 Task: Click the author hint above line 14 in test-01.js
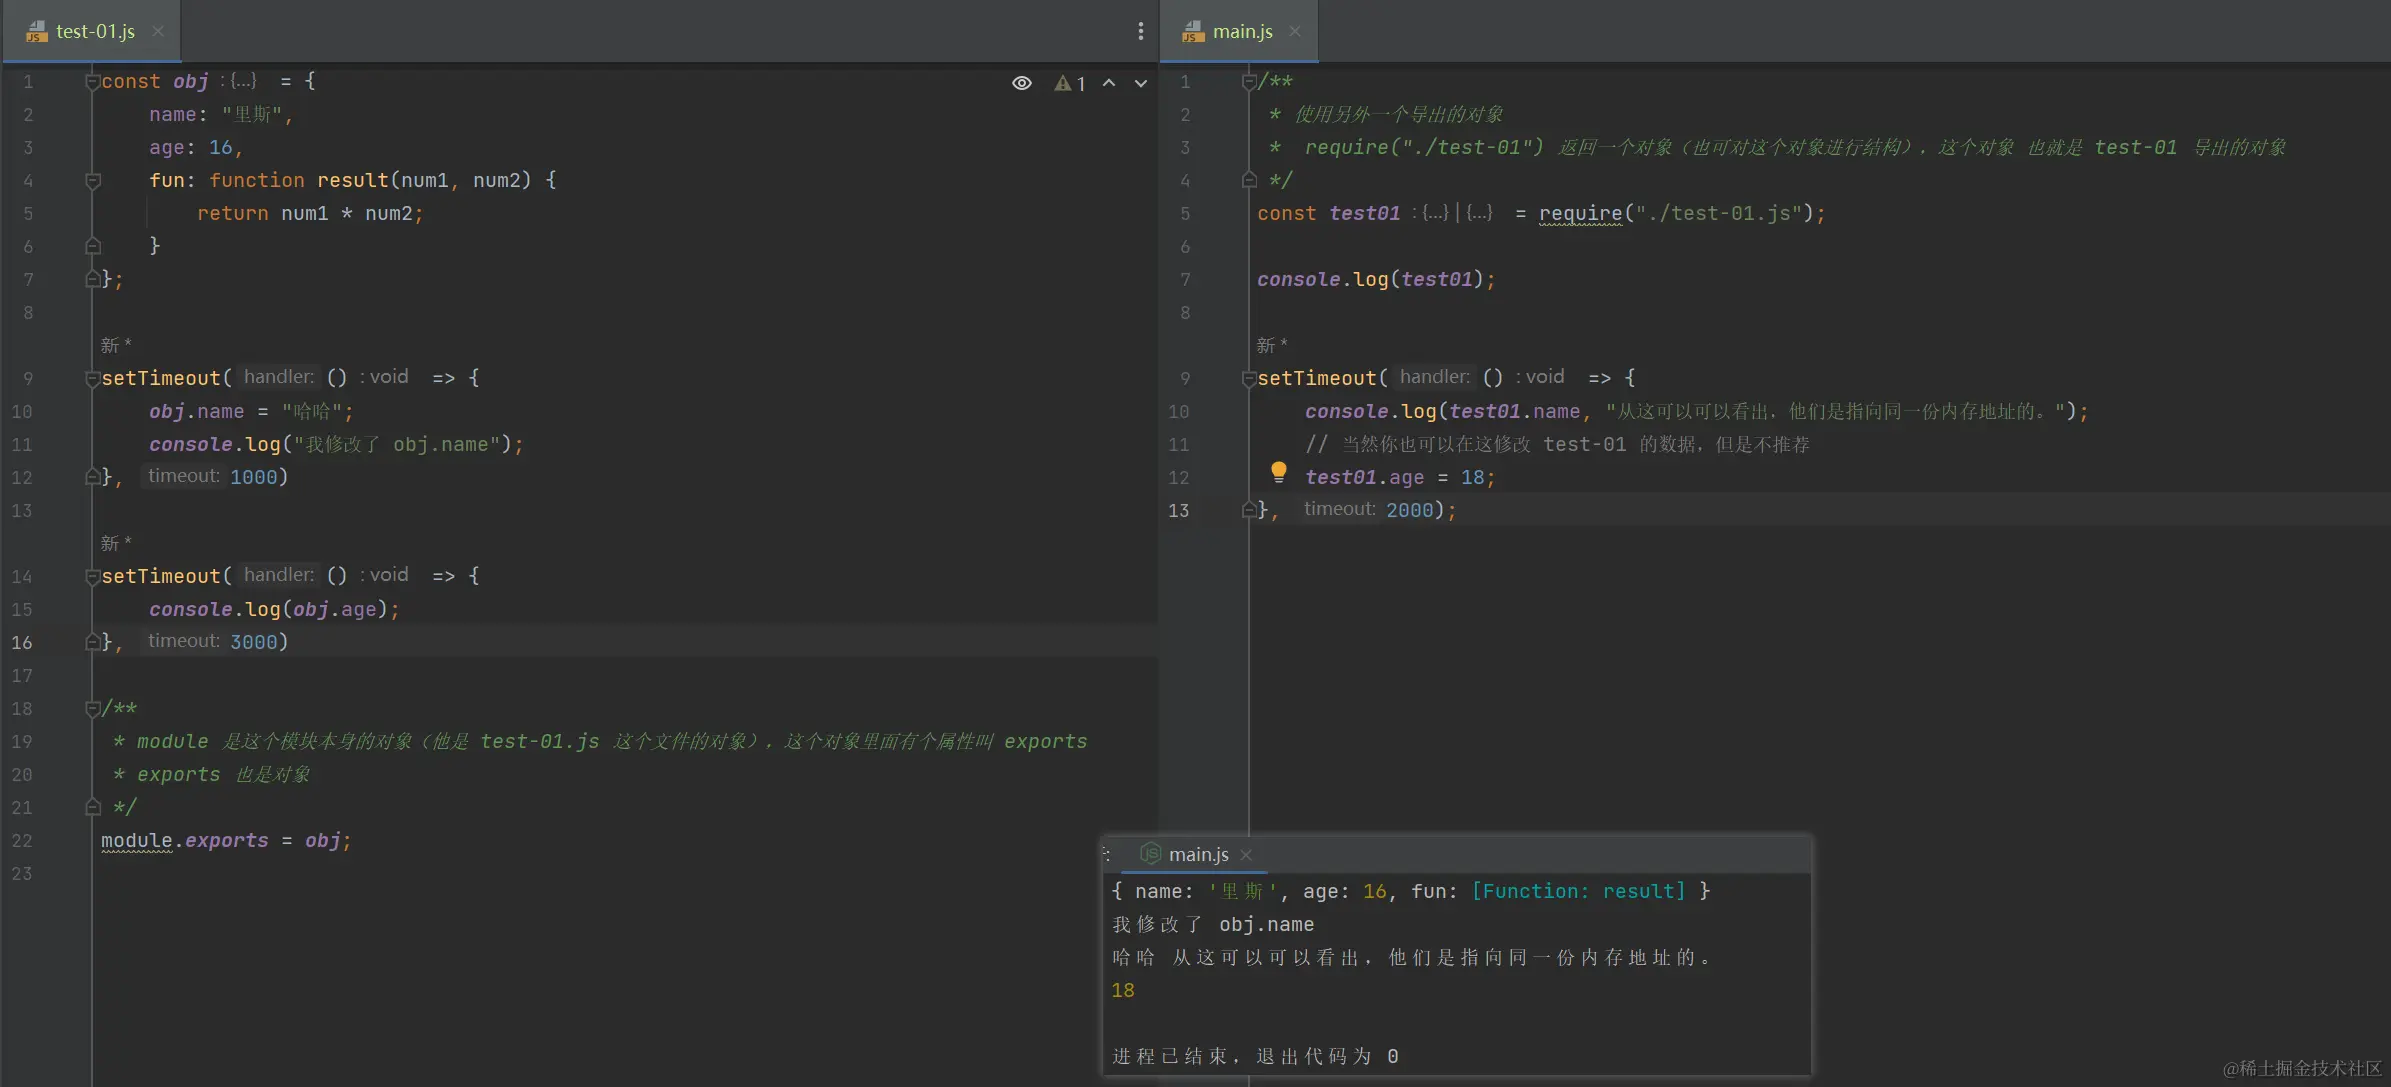[116, 543]
